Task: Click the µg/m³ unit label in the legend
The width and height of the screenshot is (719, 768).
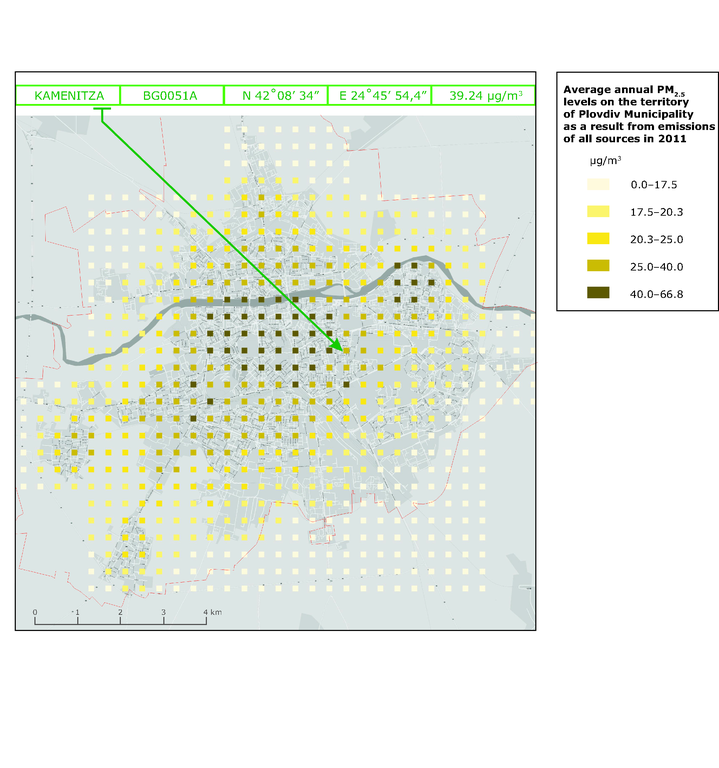Action: 599,160
